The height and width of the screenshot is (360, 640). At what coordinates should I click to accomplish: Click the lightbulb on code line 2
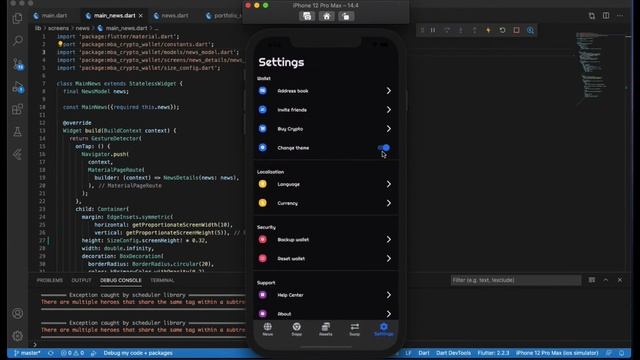[60, 44]
